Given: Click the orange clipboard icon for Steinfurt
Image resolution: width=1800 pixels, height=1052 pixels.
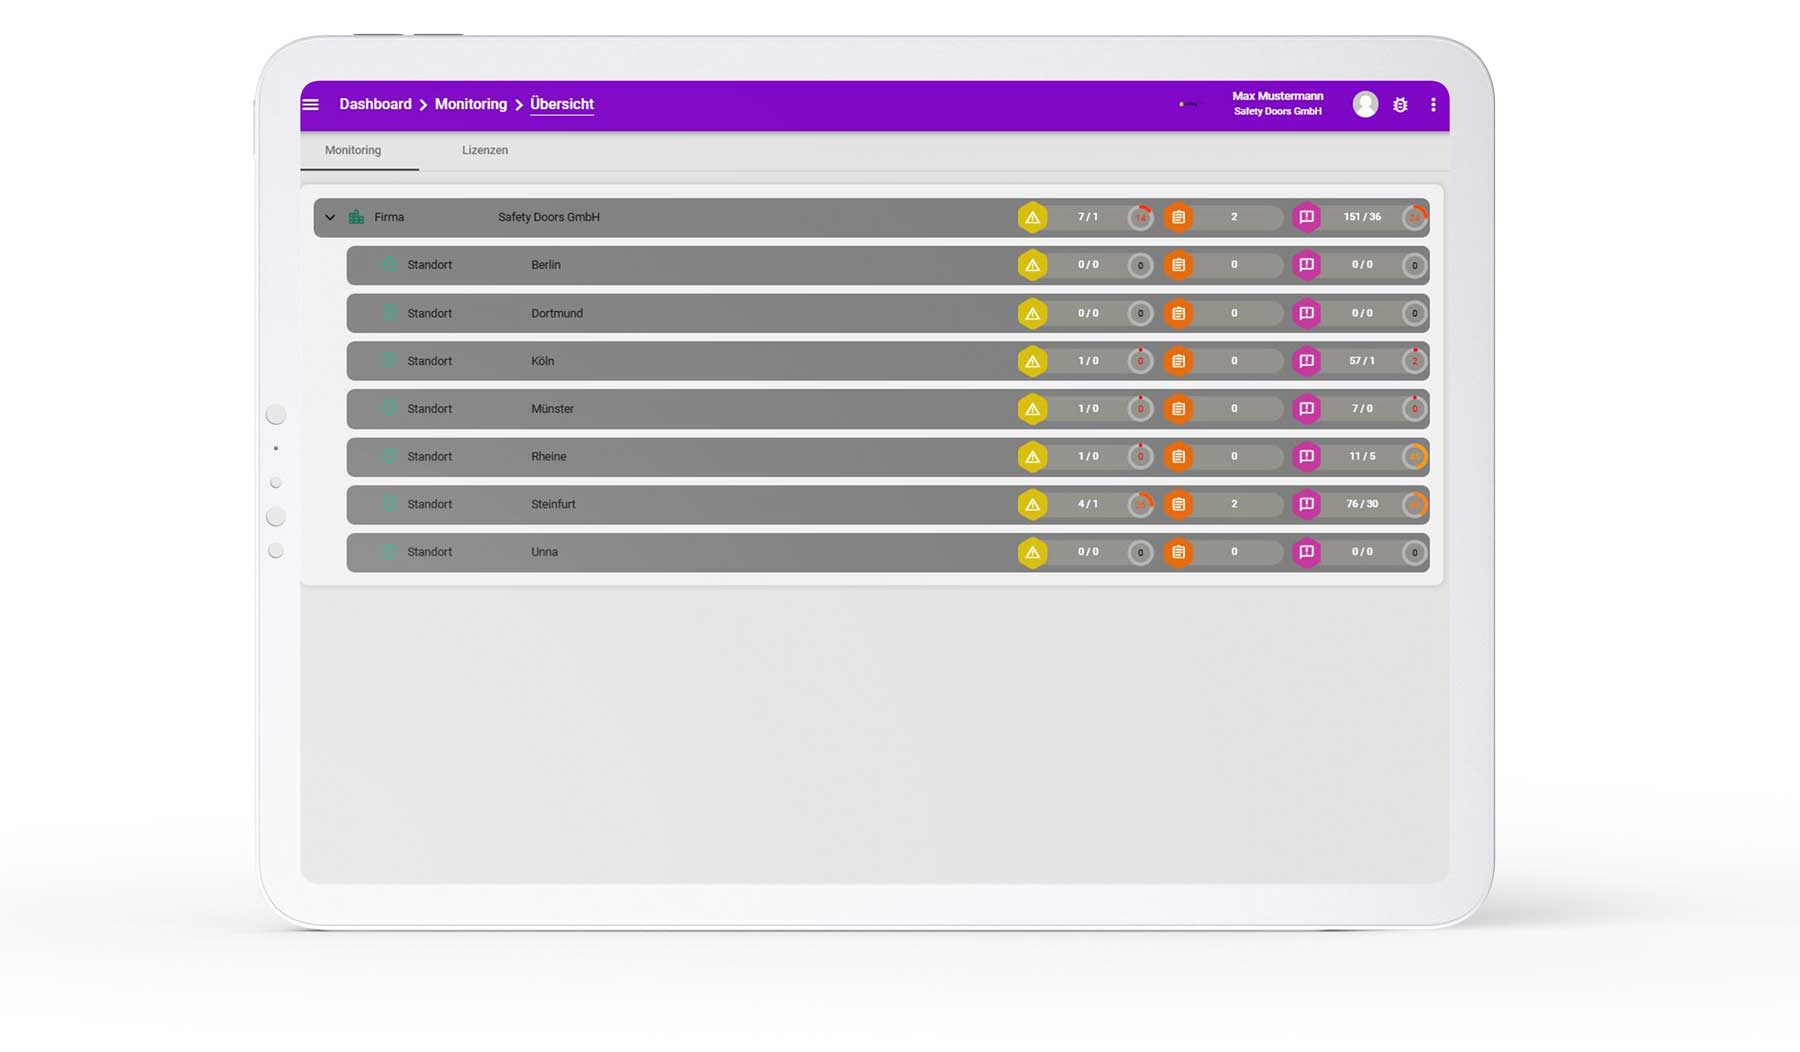Looking at the screenshot, I should pos(1178,504).
